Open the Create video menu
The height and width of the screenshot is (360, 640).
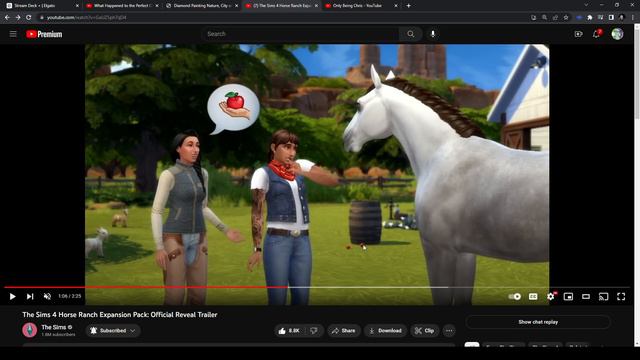coord(578,34)
